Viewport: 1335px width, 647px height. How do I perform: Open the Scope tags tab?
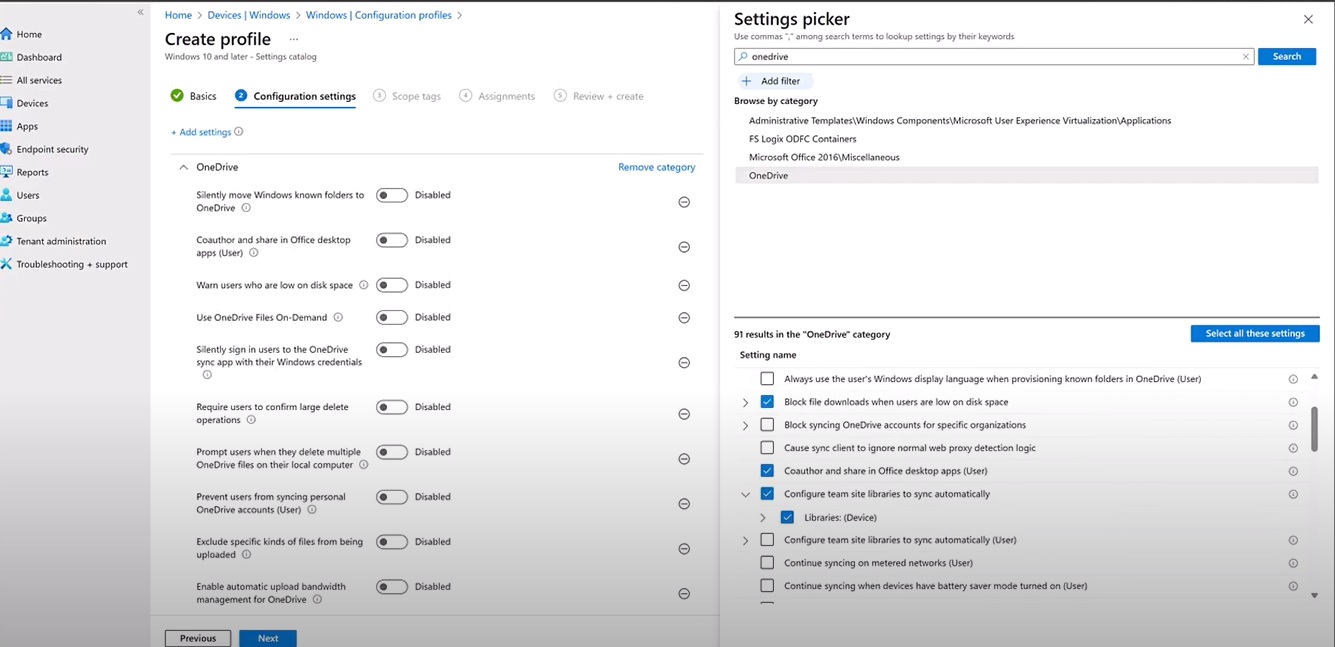[x=413, y=95]
